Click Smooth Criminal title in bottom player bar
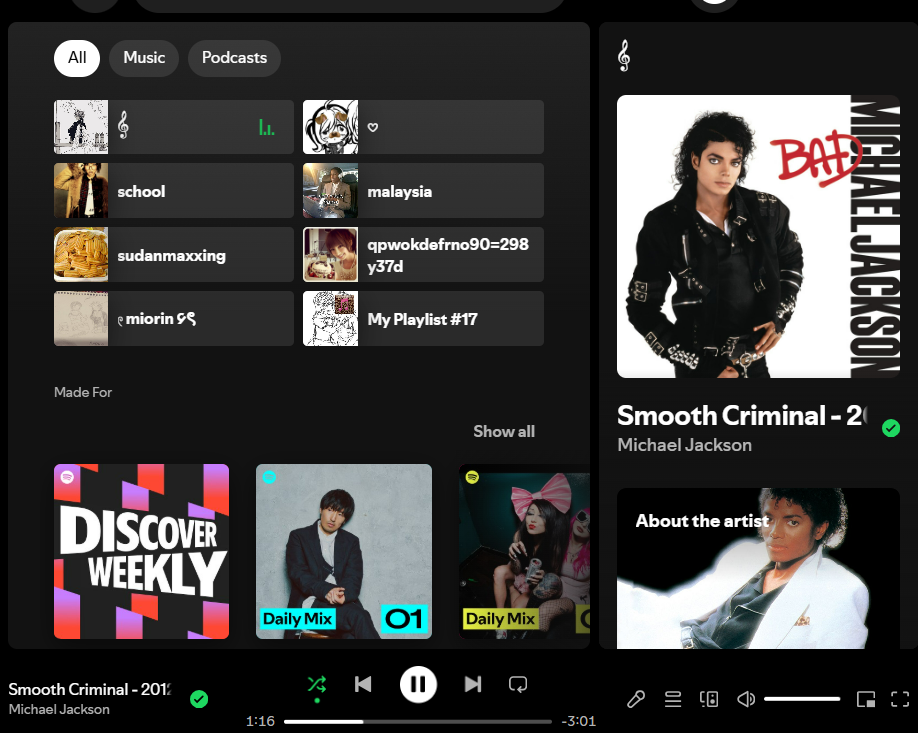Image resolution: width=918 pixels, height=733 pixels. [x=90, y=689]
